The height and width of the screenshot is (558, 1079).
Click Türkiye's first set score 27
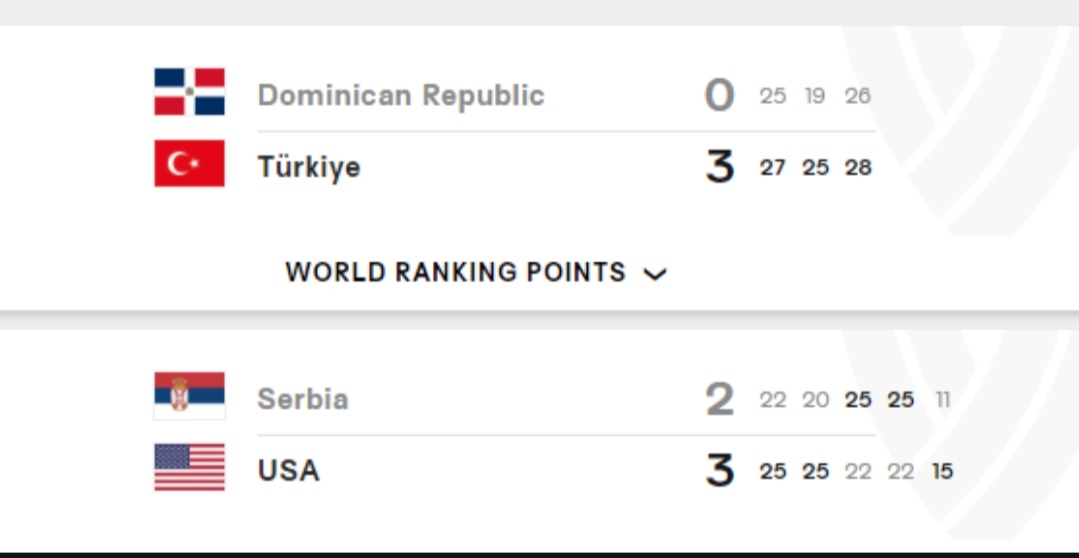click(772, 168)
